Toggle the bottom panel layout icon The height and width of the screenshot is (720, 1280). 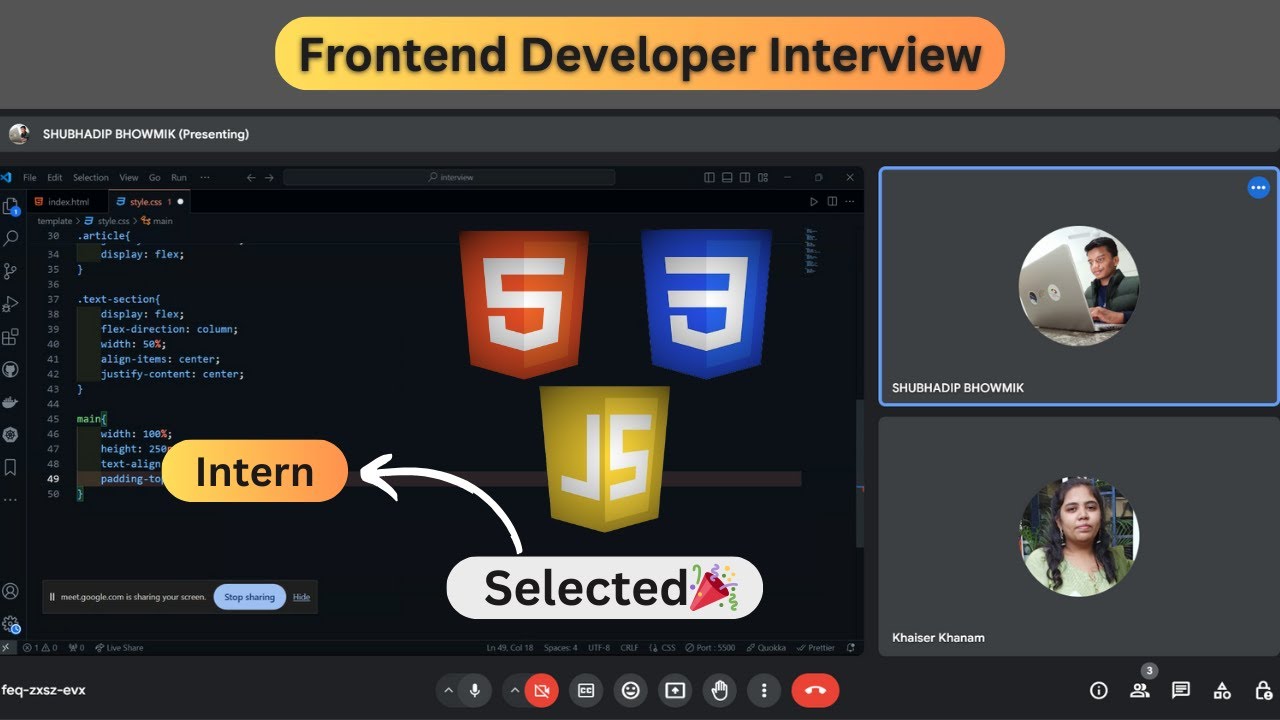pyautogui.click(x=727, y=177)
